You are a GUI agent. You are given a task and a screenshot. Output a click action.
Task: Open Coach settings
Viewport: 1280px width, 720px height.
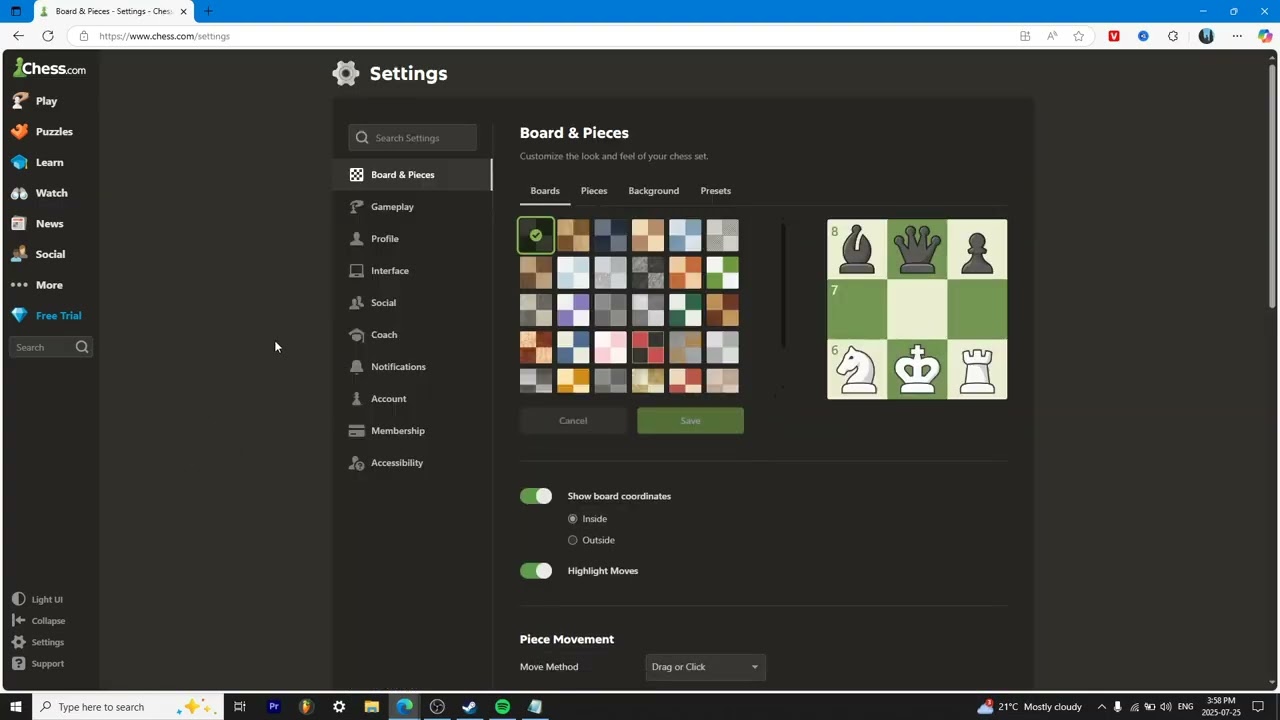pos(412,335)
